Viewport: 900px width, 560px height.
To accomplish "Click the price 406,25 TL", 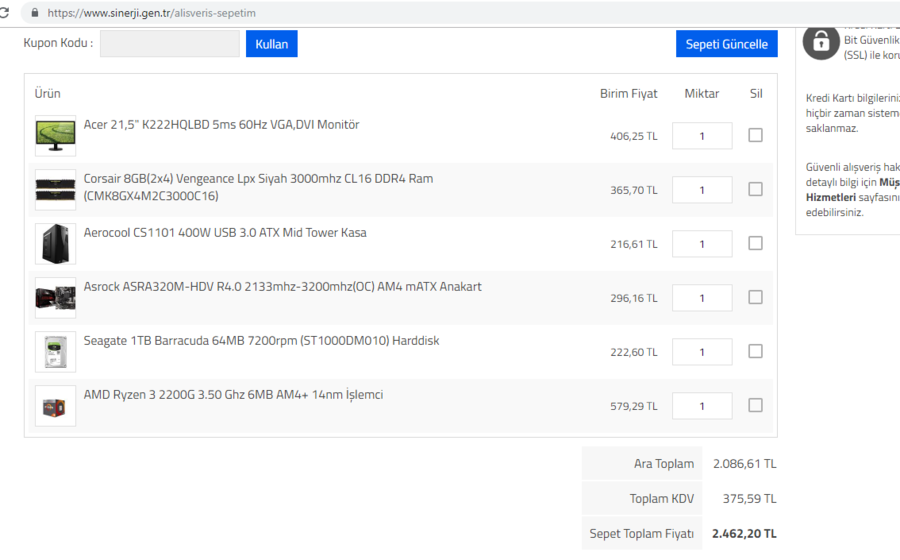I will tap(634, 136).
